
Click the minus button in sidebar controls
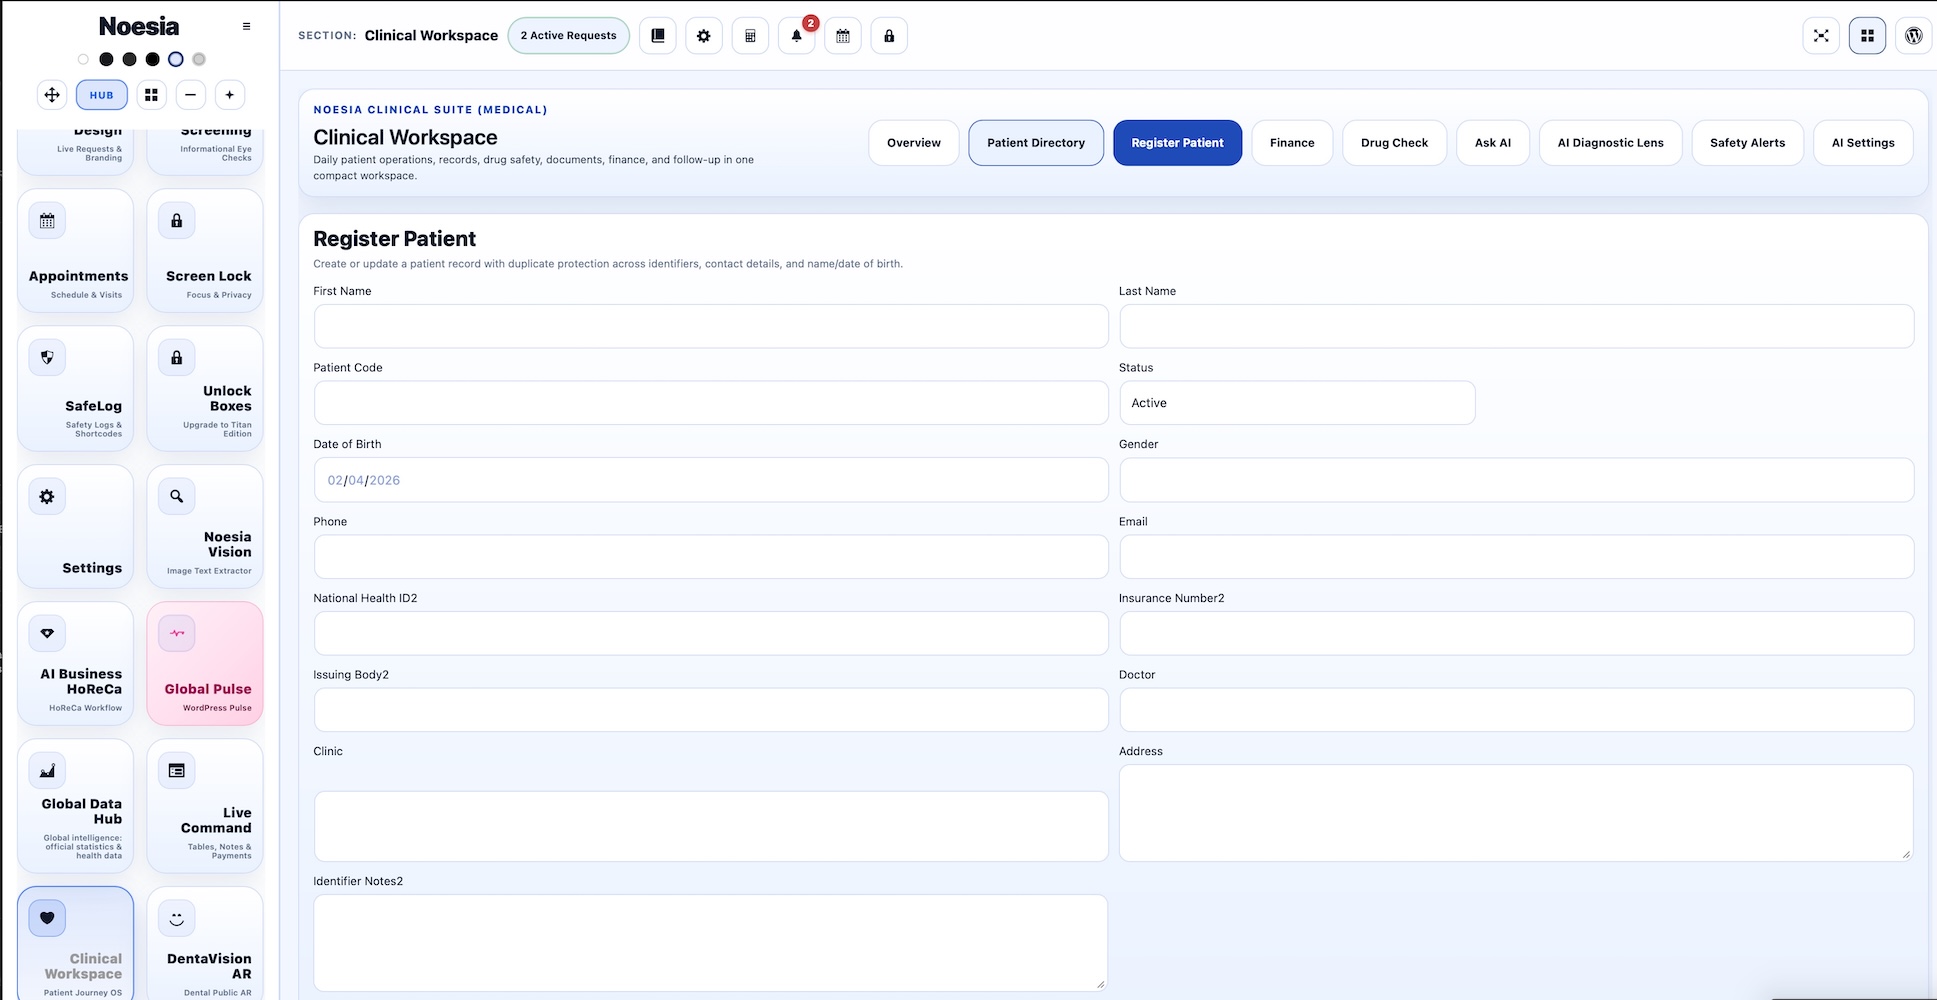tap(190, 95)
